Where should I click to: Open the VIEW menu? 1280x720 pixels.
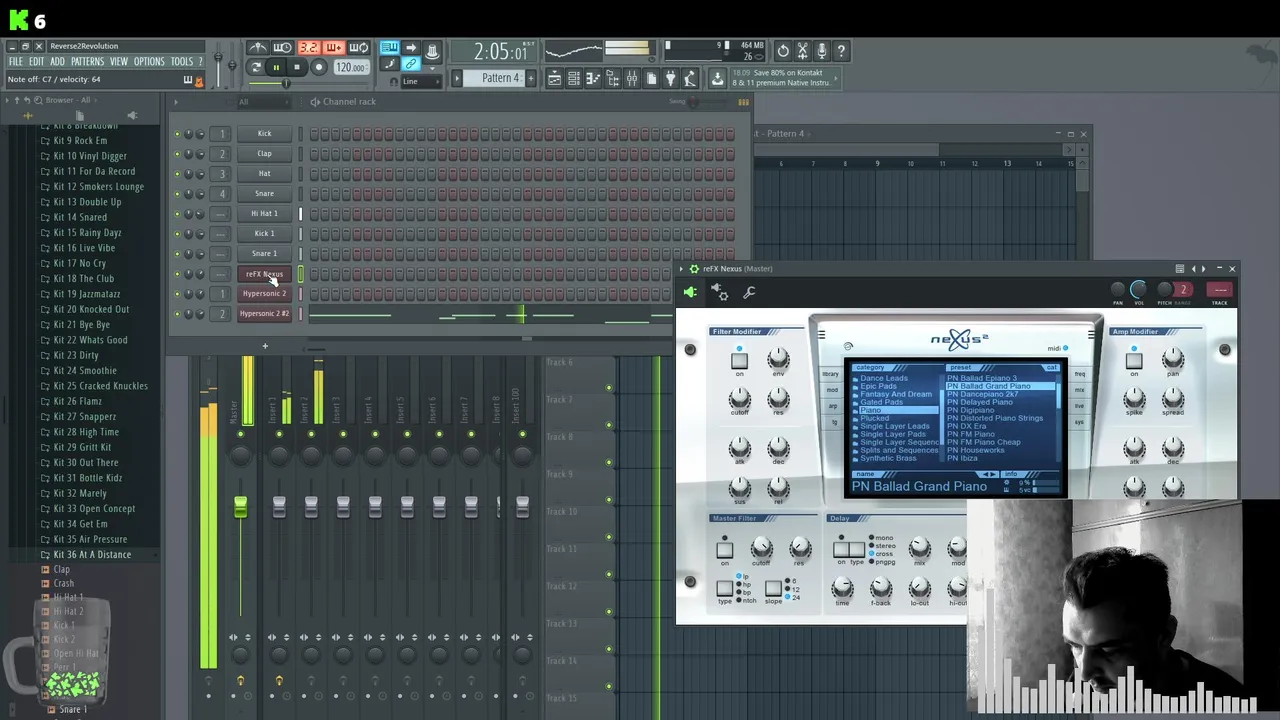[x=118, y=62]
